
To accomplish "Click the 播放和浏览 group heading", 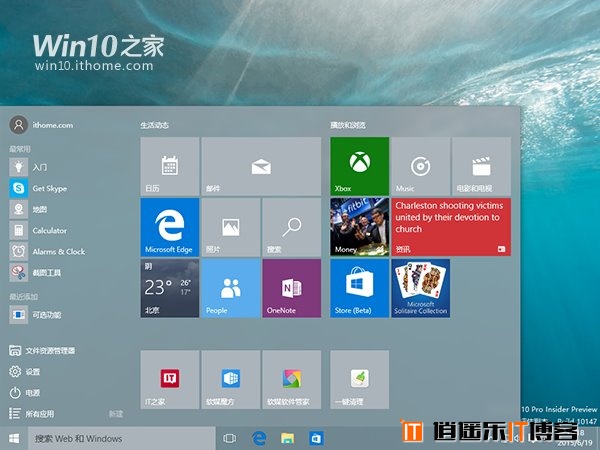I will click(348, 125).
